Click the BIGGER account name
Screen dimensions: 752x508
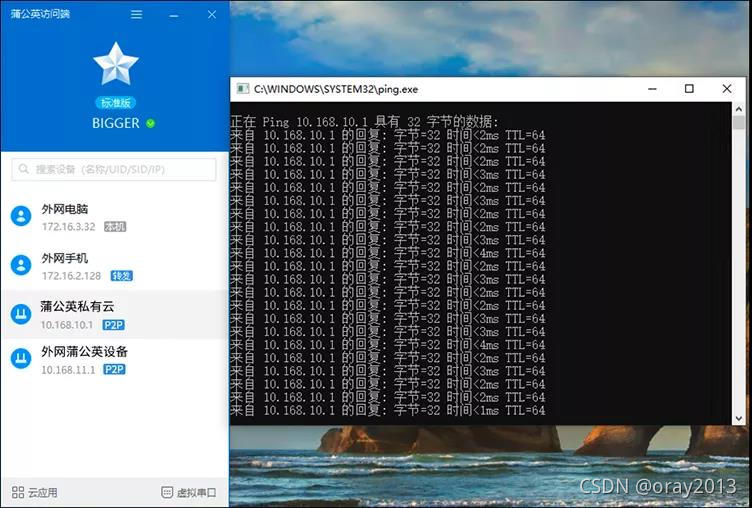pos(116,123)
